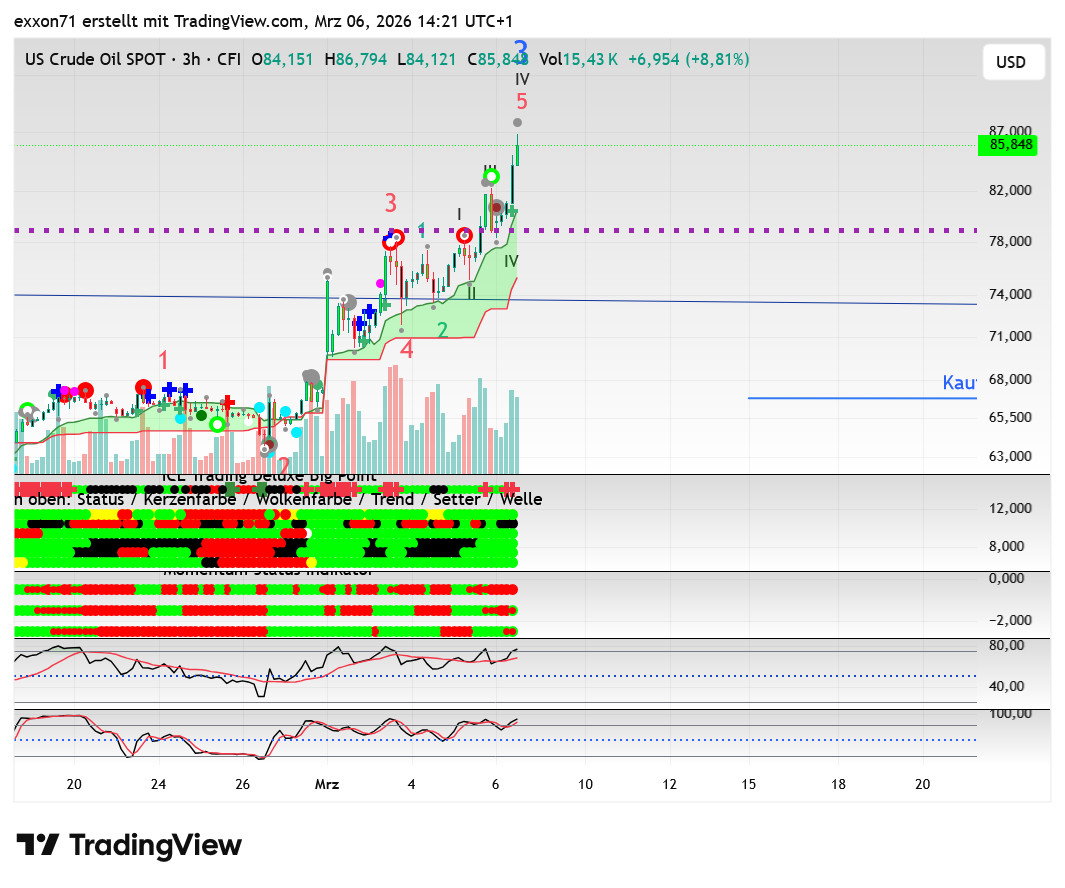1065x888 pixels.
Task: Open the USD currency selector
Action: coord(1011,62)
